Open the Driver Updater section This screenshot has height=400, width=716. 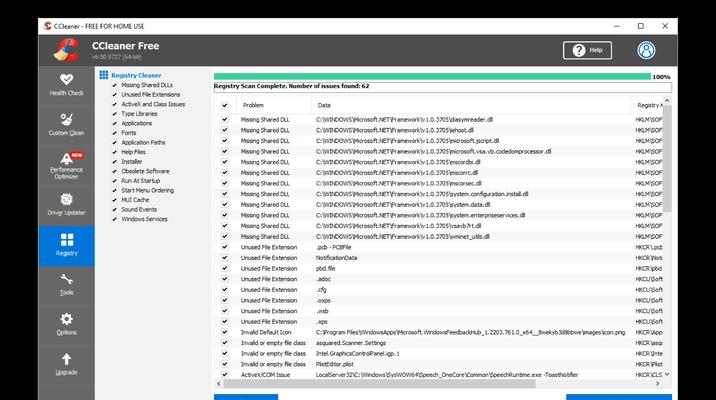67,205
